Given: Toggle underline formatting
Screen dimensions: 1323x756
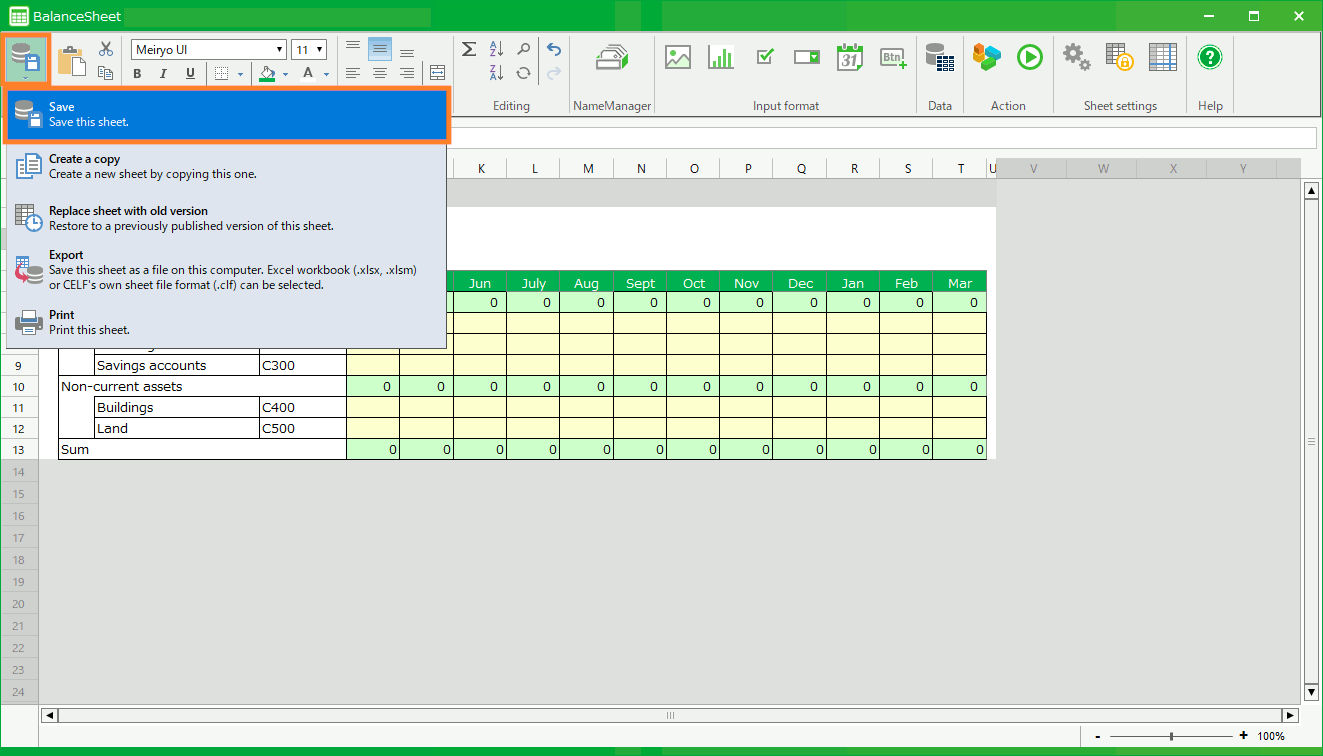Looking at the screenshot, I should click(x=190, y=74).
